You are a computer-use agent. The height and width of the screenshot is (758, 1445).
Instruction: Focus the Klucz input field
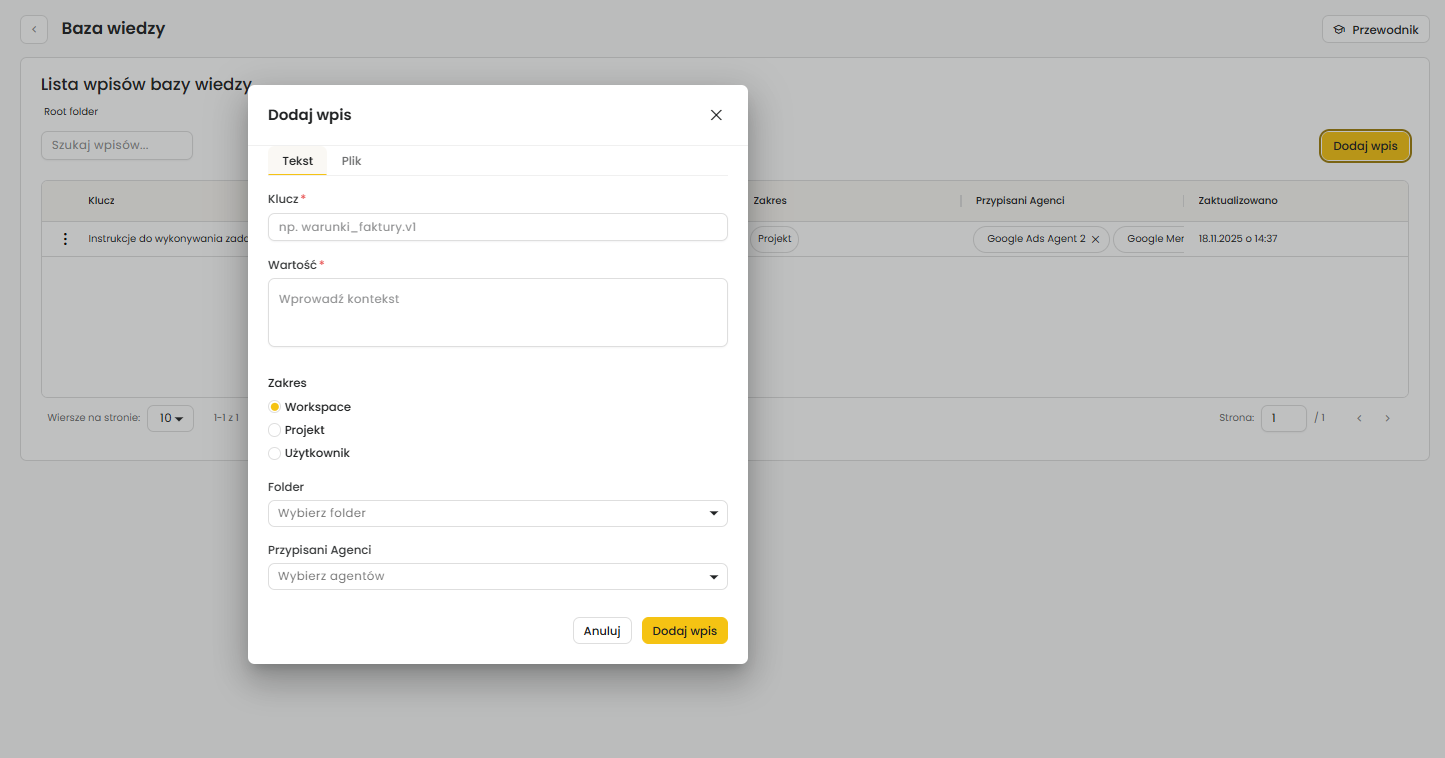[497, 227]
